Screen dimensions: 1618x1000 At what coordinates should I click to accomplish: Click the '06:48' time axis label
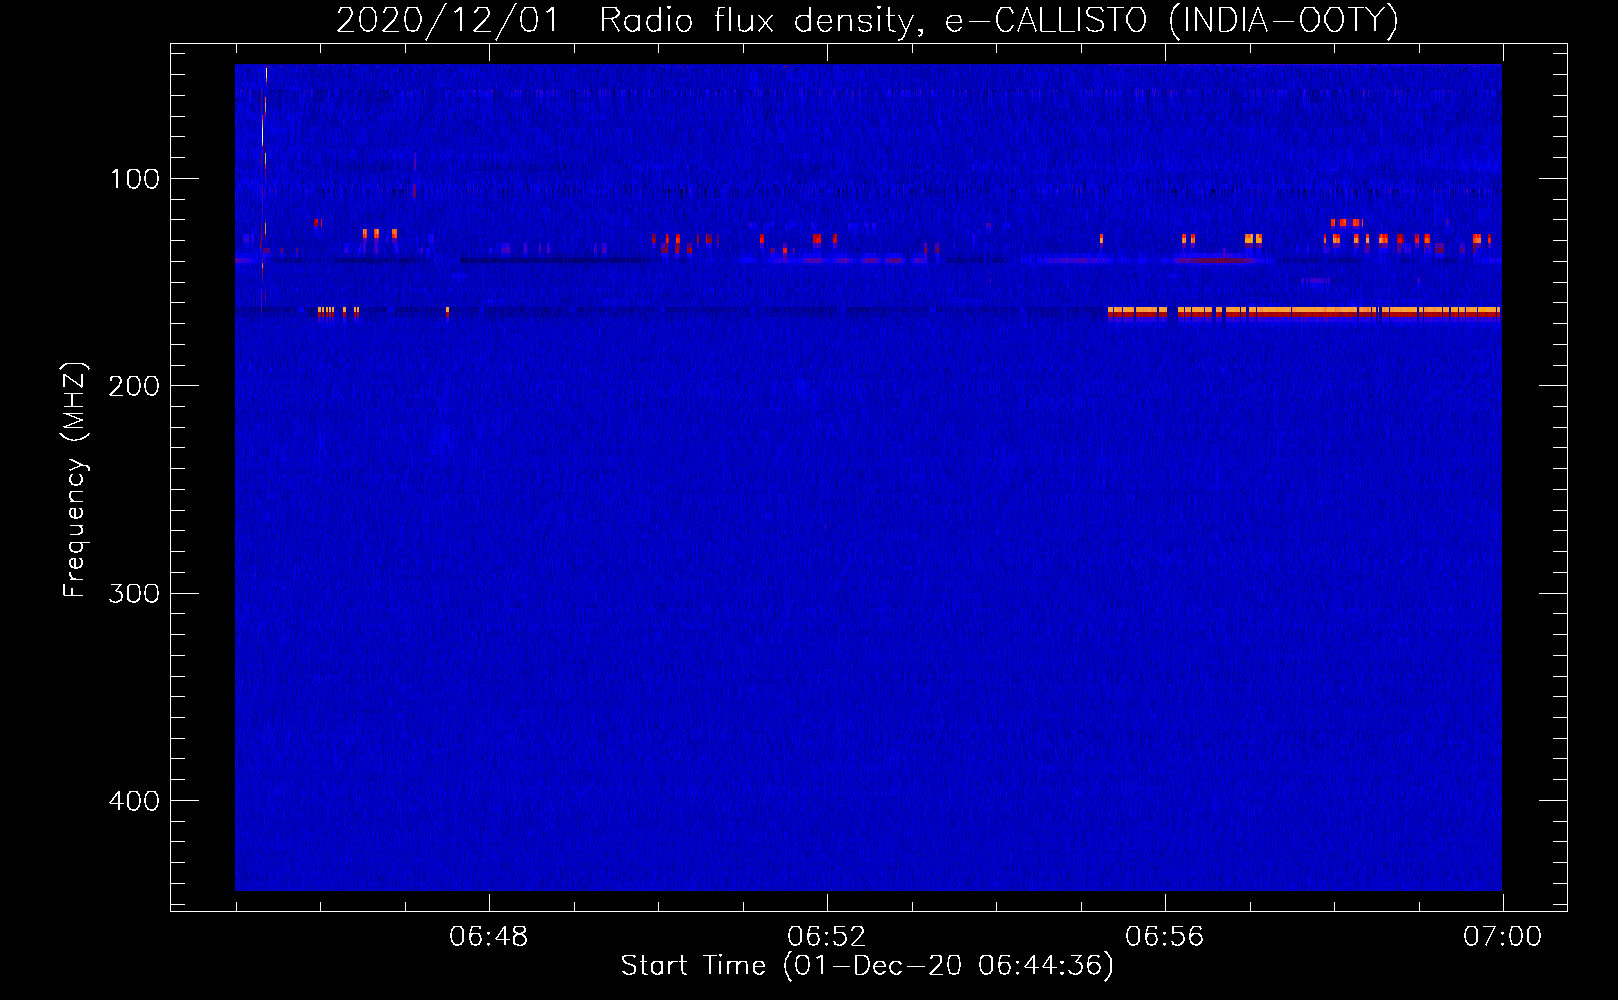488,937
